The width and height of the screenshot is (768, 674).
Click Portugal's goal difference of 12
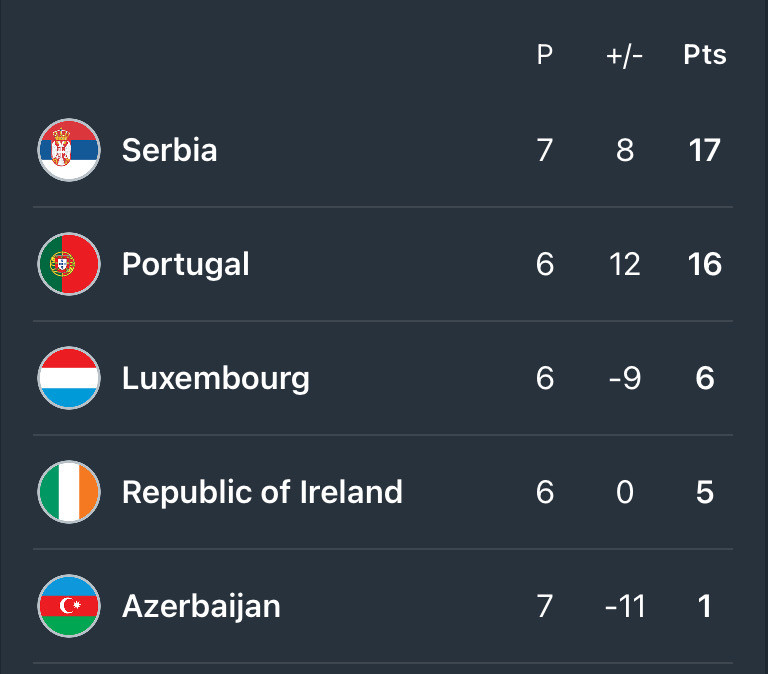624,264
